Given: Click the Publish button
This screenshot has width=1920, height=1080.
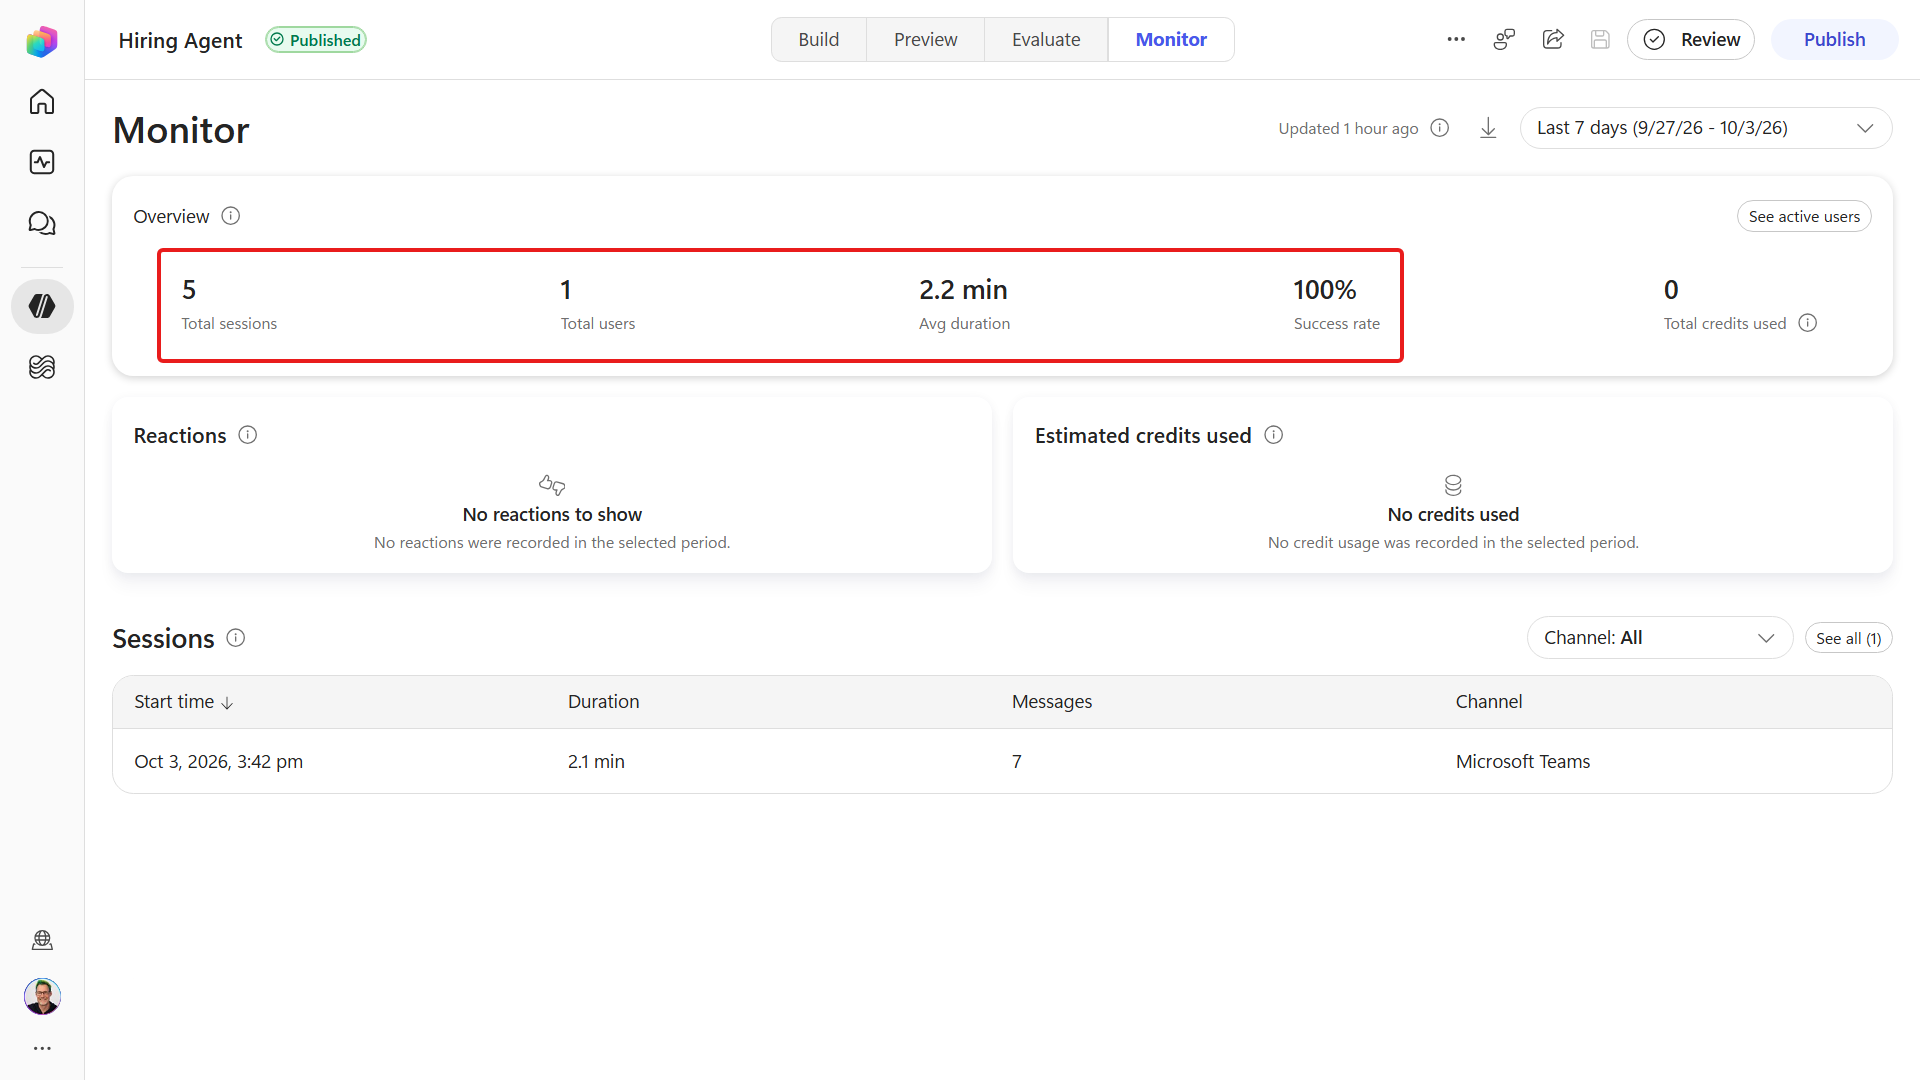Looking at the screenshot, I should click(1834, 40).
